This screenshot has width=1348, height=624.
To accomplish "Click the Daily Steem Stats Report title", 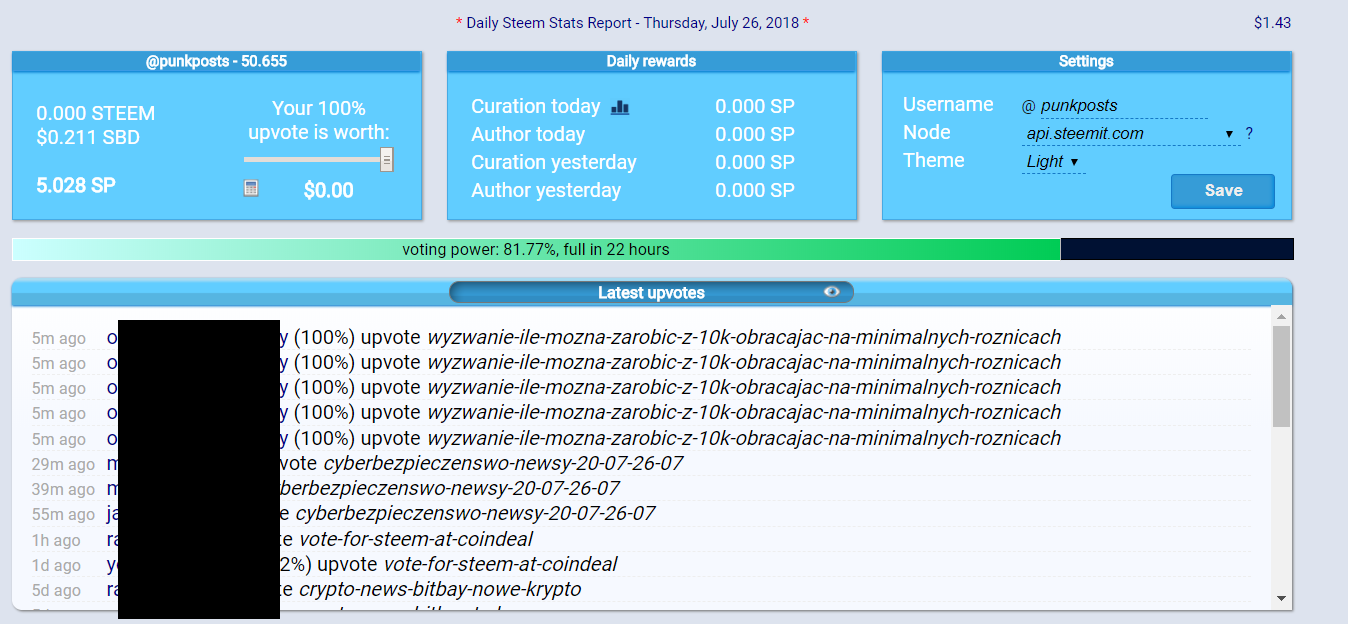I will (632, 22).
